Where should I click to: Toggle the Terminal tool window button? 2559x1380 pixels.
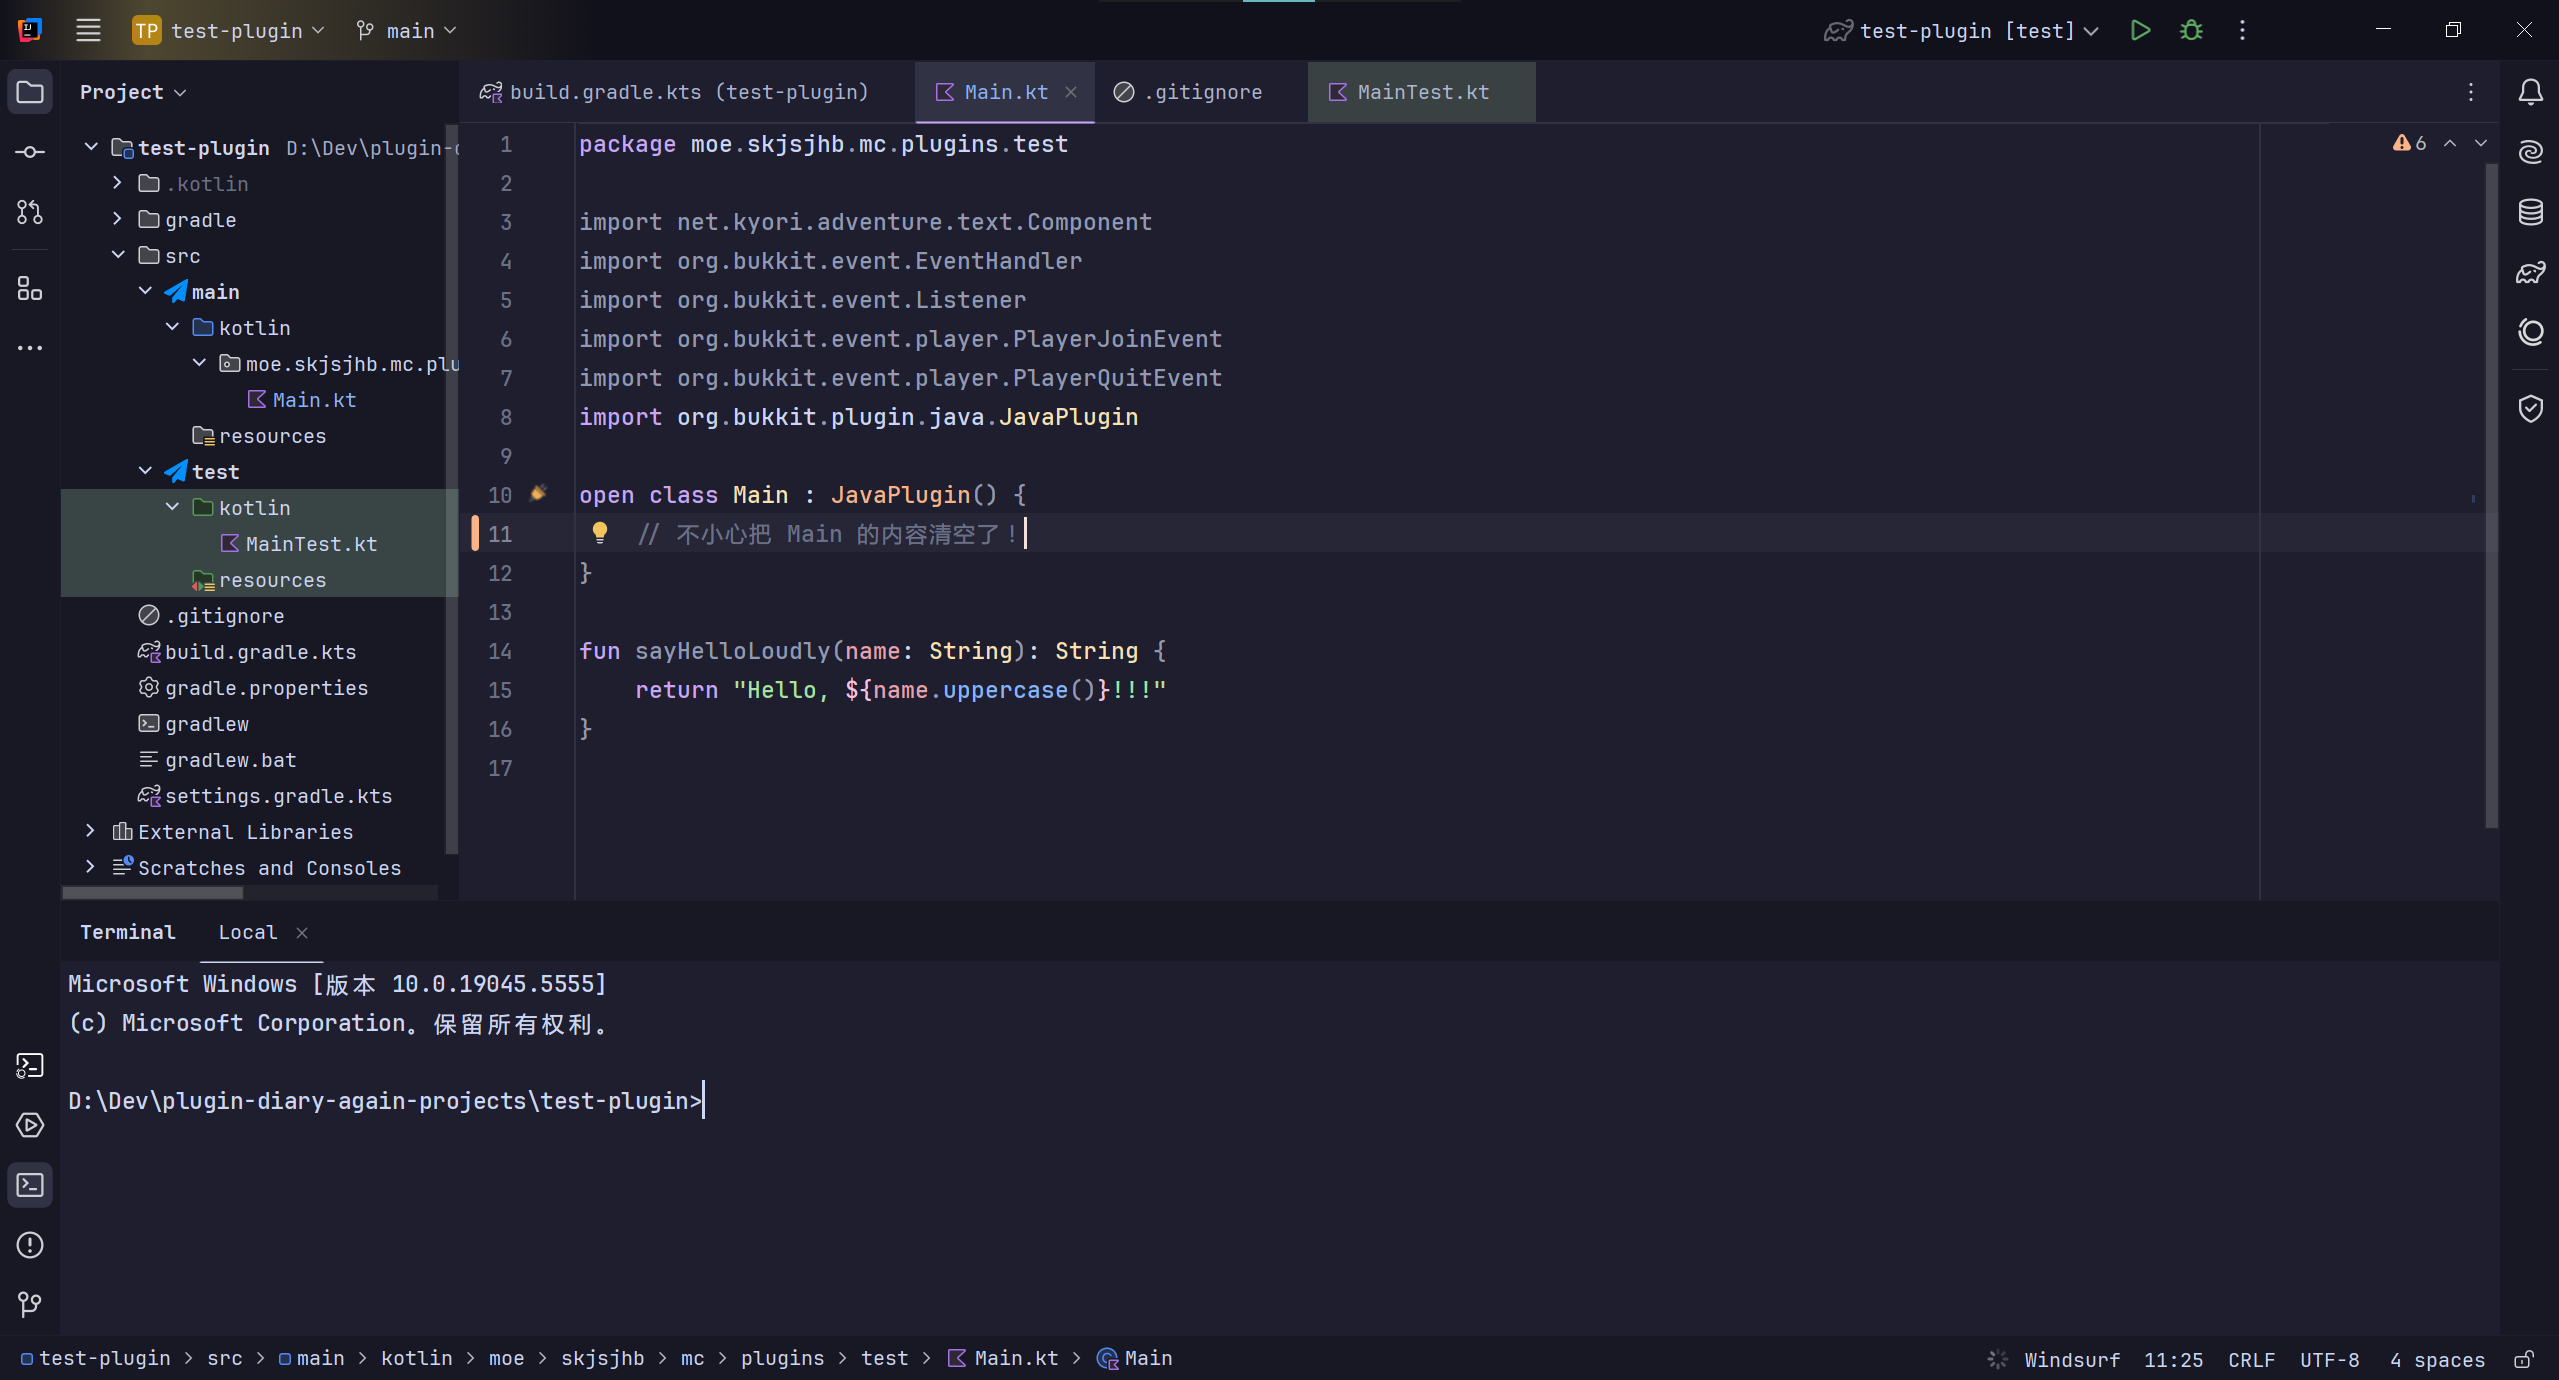pos(30,1185)
